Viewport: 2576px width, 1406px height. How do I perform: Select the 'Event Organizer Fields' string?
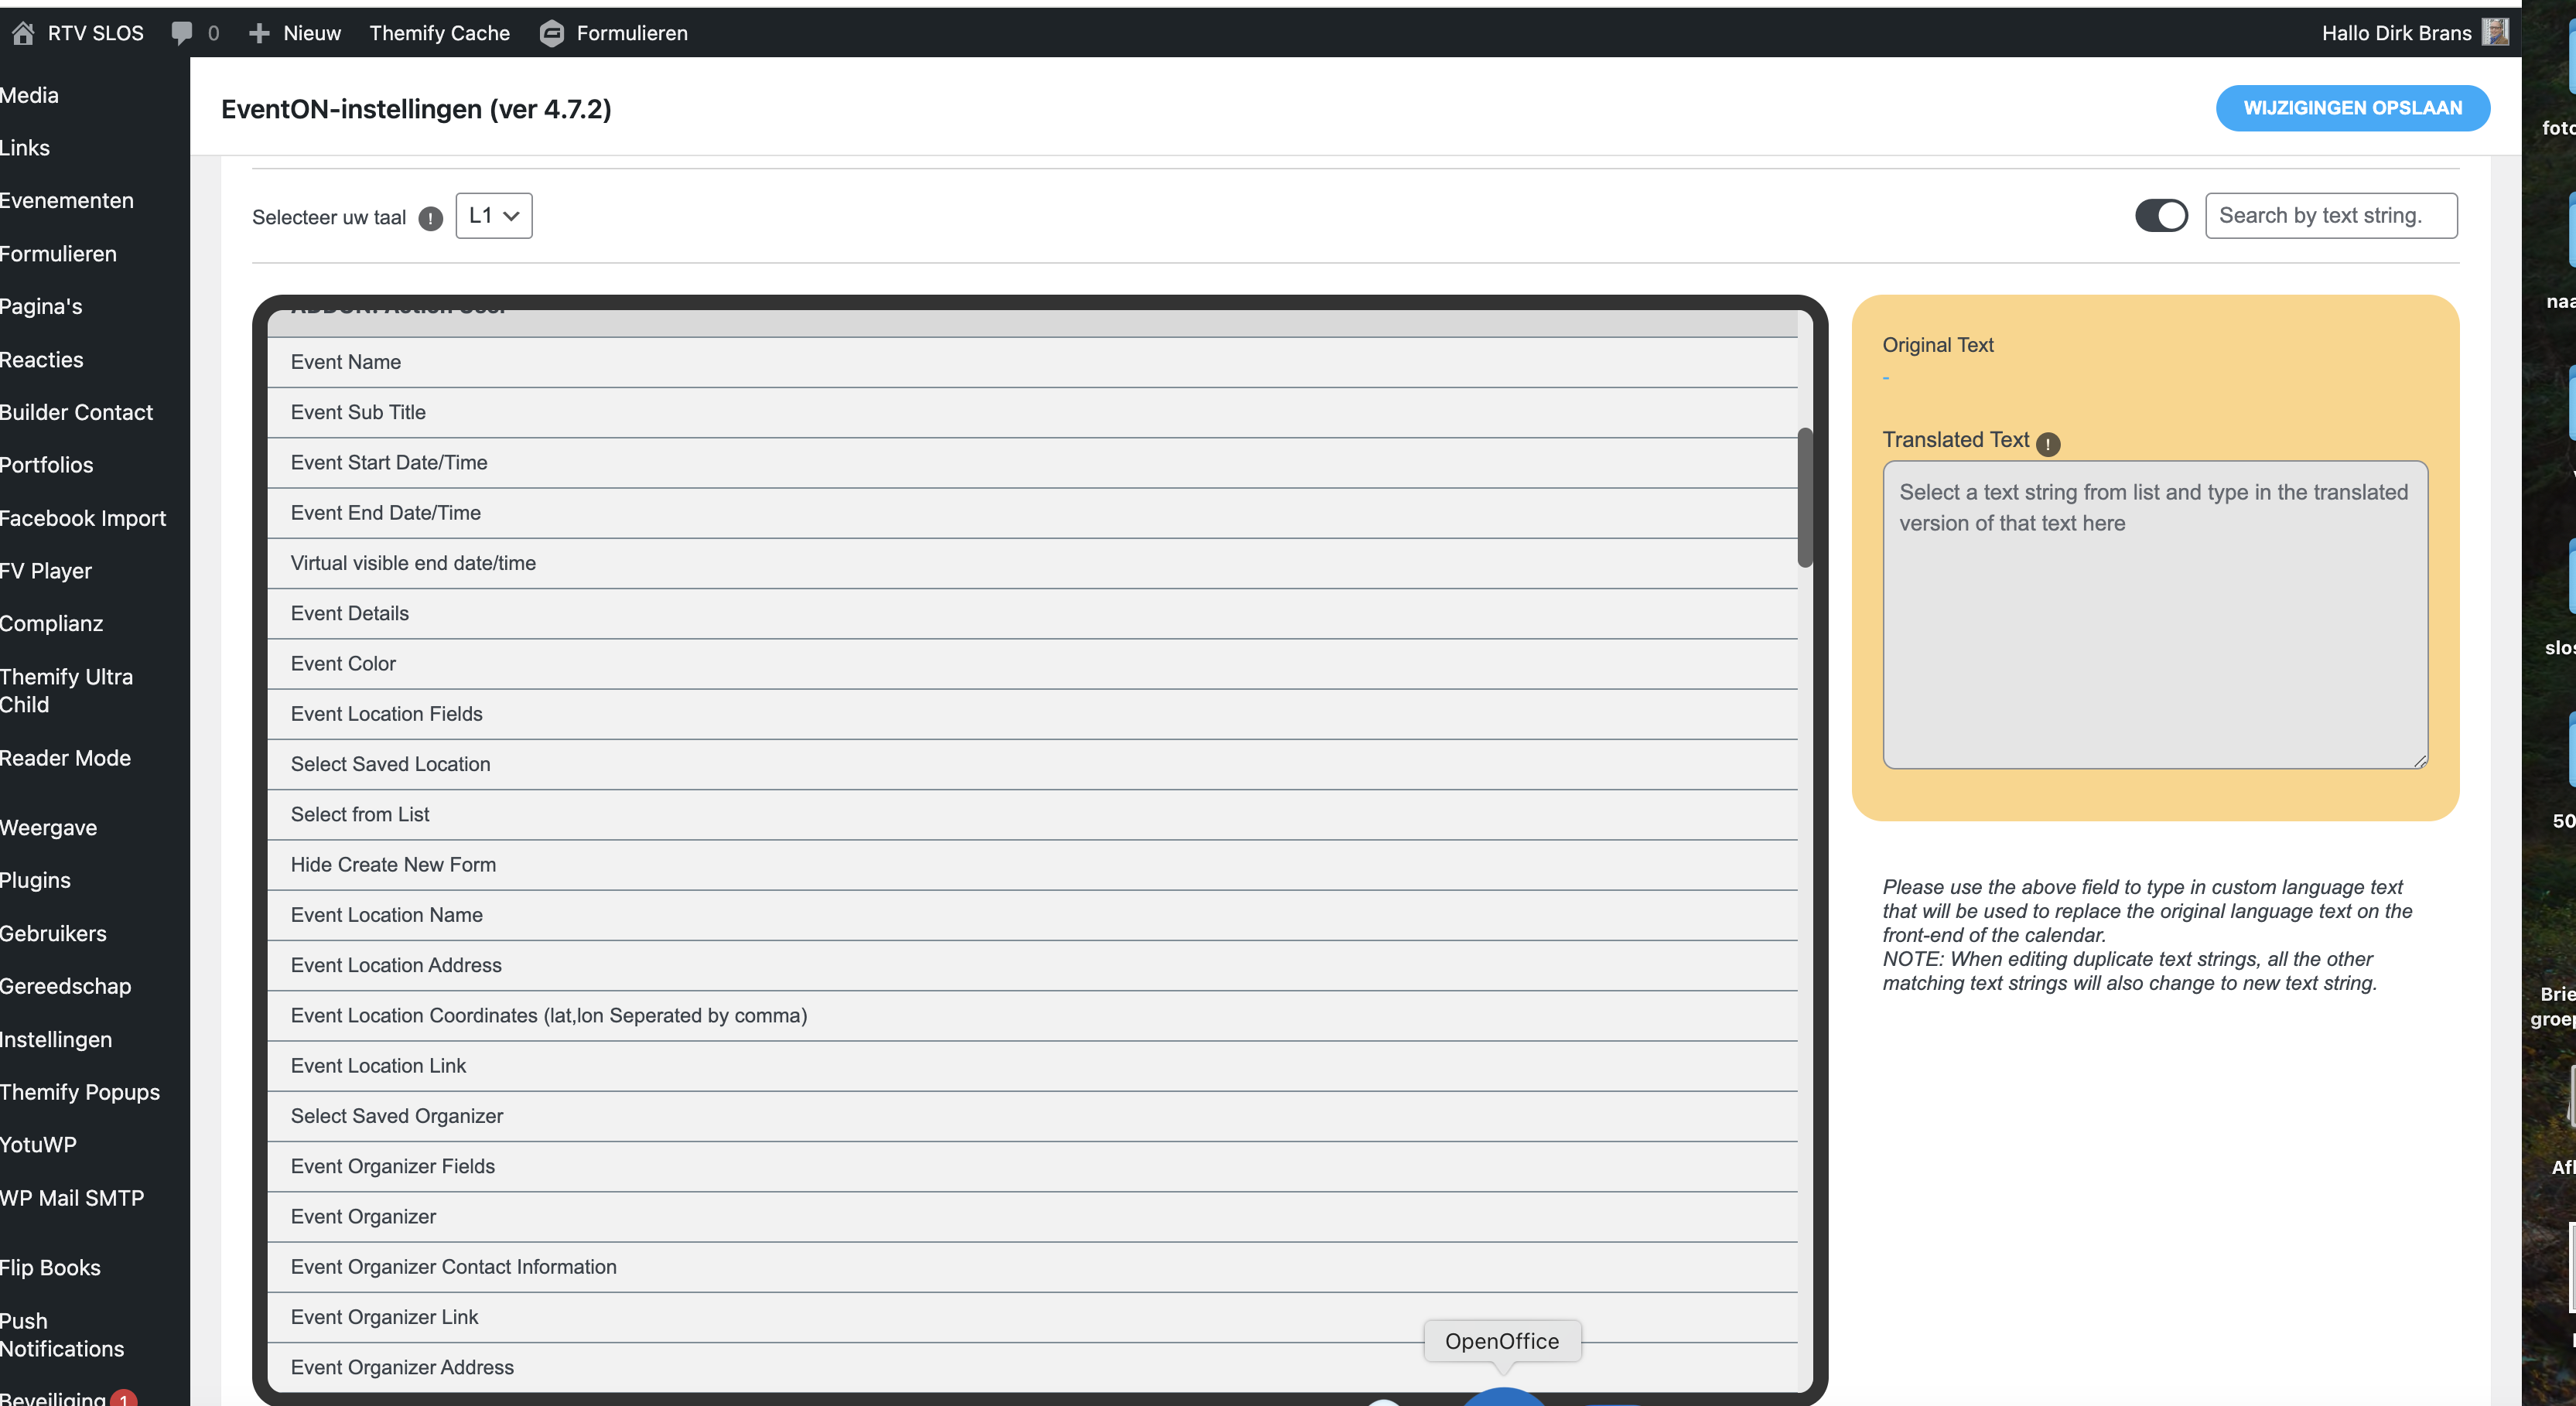(x=1032, y=1167)
